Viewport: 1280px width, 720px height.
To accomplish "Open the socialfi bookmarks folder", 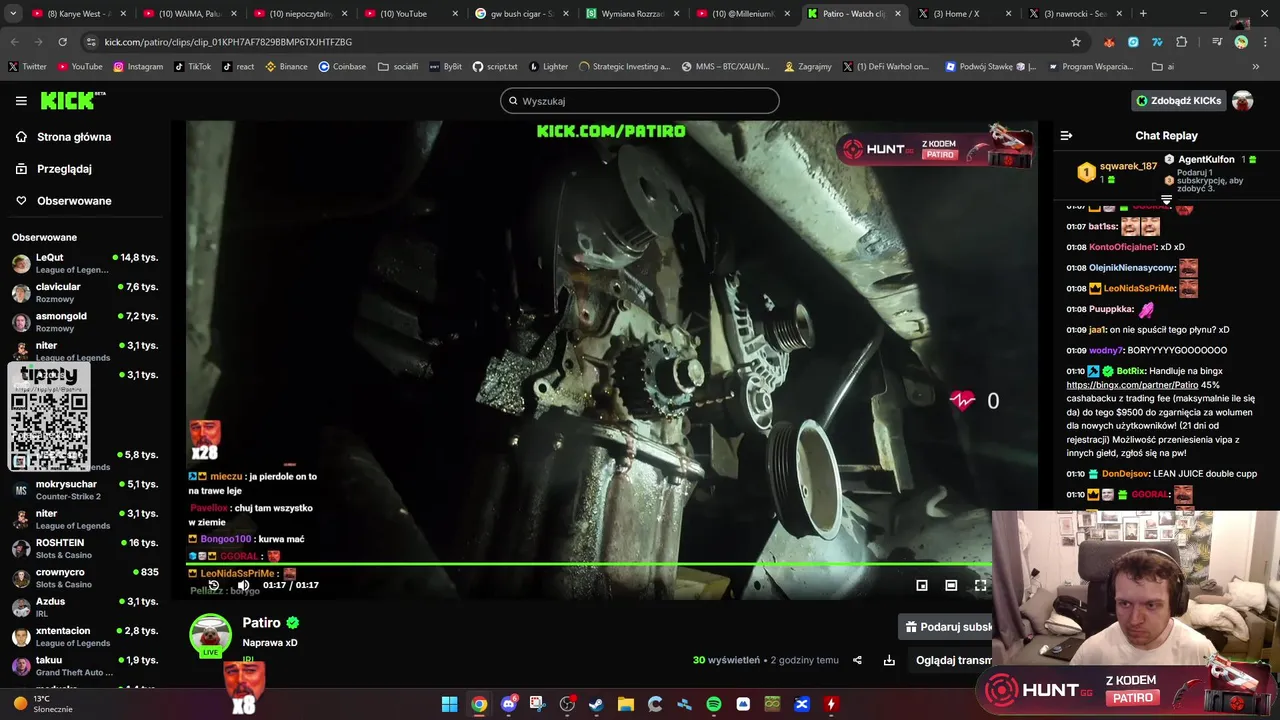I will 398,67.
